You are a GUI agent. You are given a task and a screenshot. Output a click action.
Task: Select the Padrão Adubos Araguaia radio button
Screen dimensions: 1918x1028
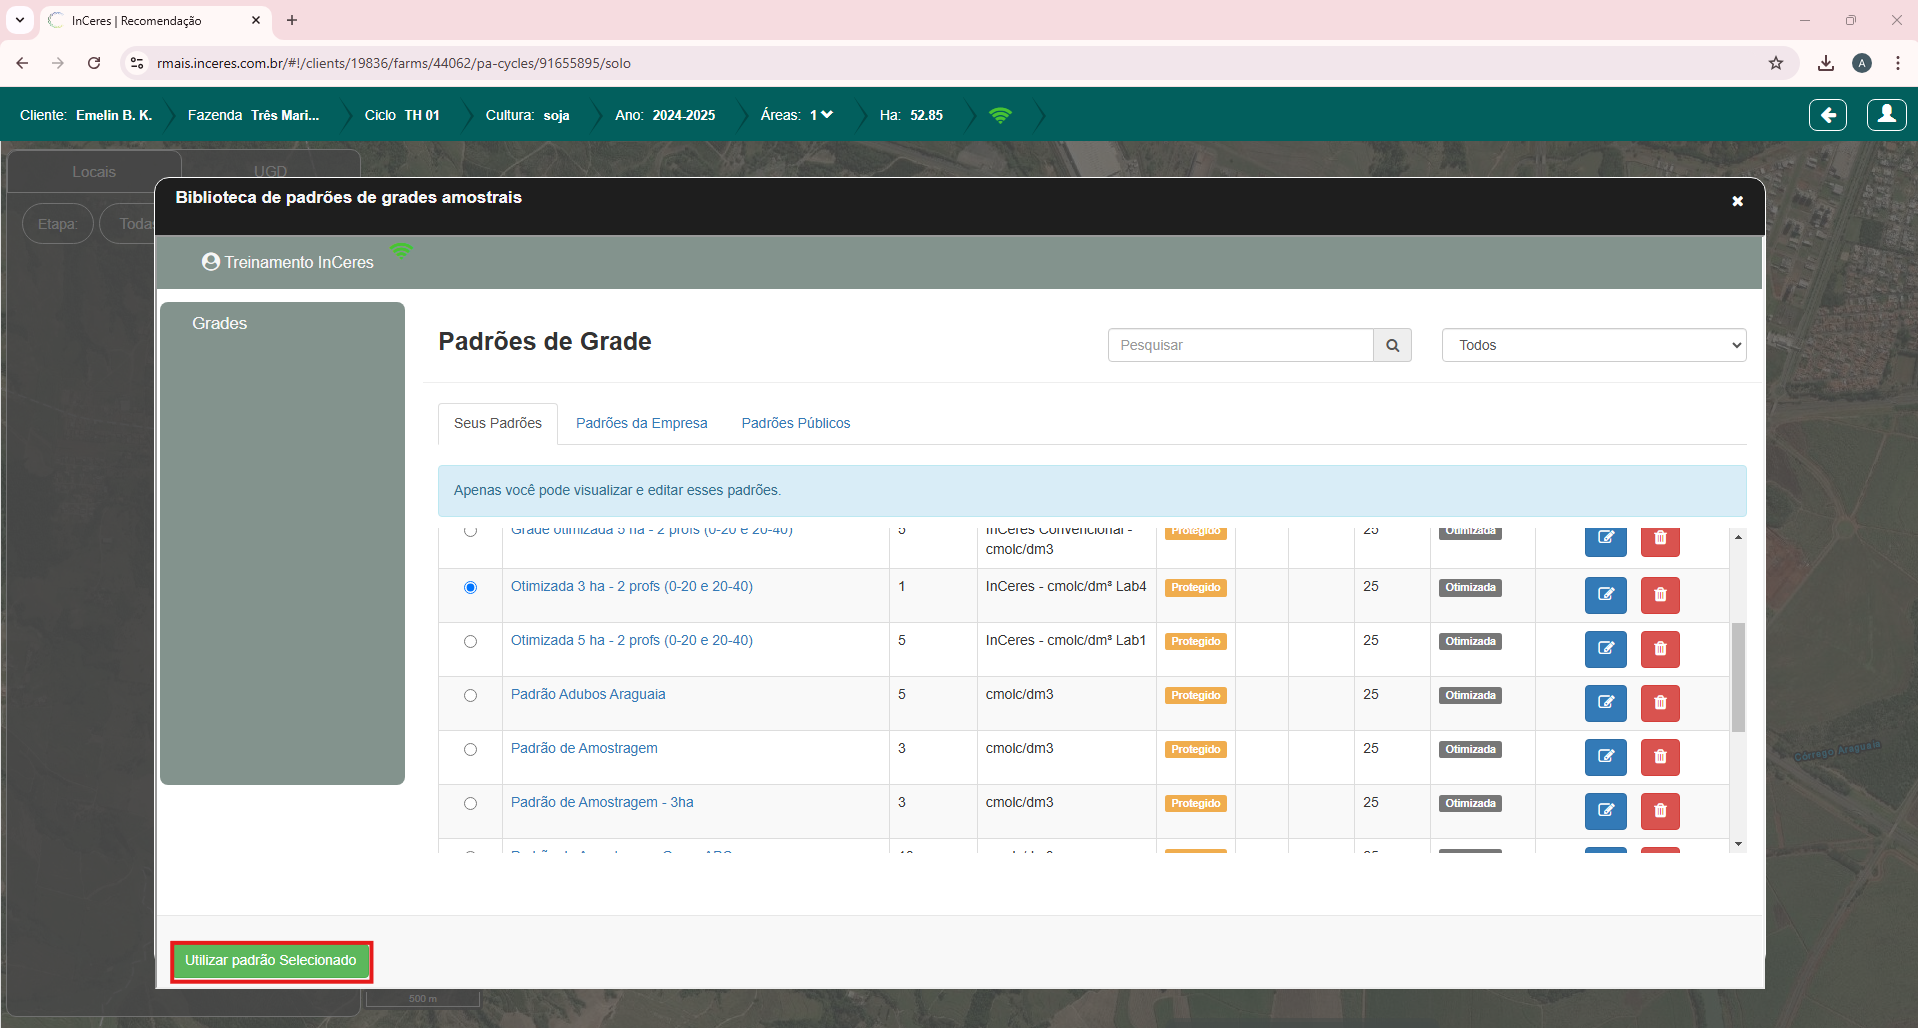point(470,695)
